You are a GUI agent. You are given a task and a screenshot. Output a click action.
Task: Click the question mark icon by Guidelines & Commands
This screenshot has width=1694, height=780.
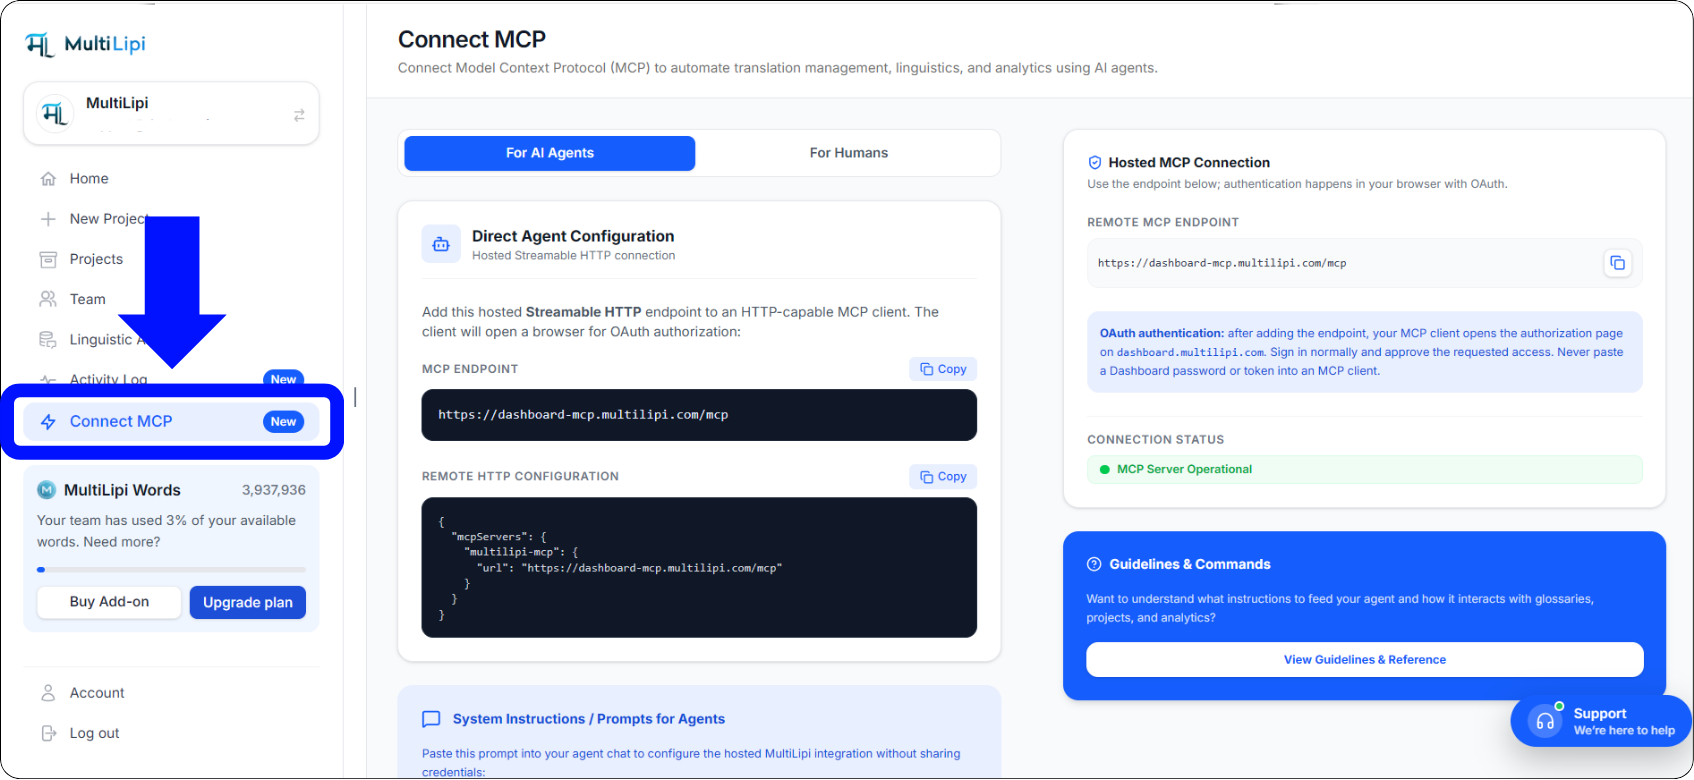1094,564
